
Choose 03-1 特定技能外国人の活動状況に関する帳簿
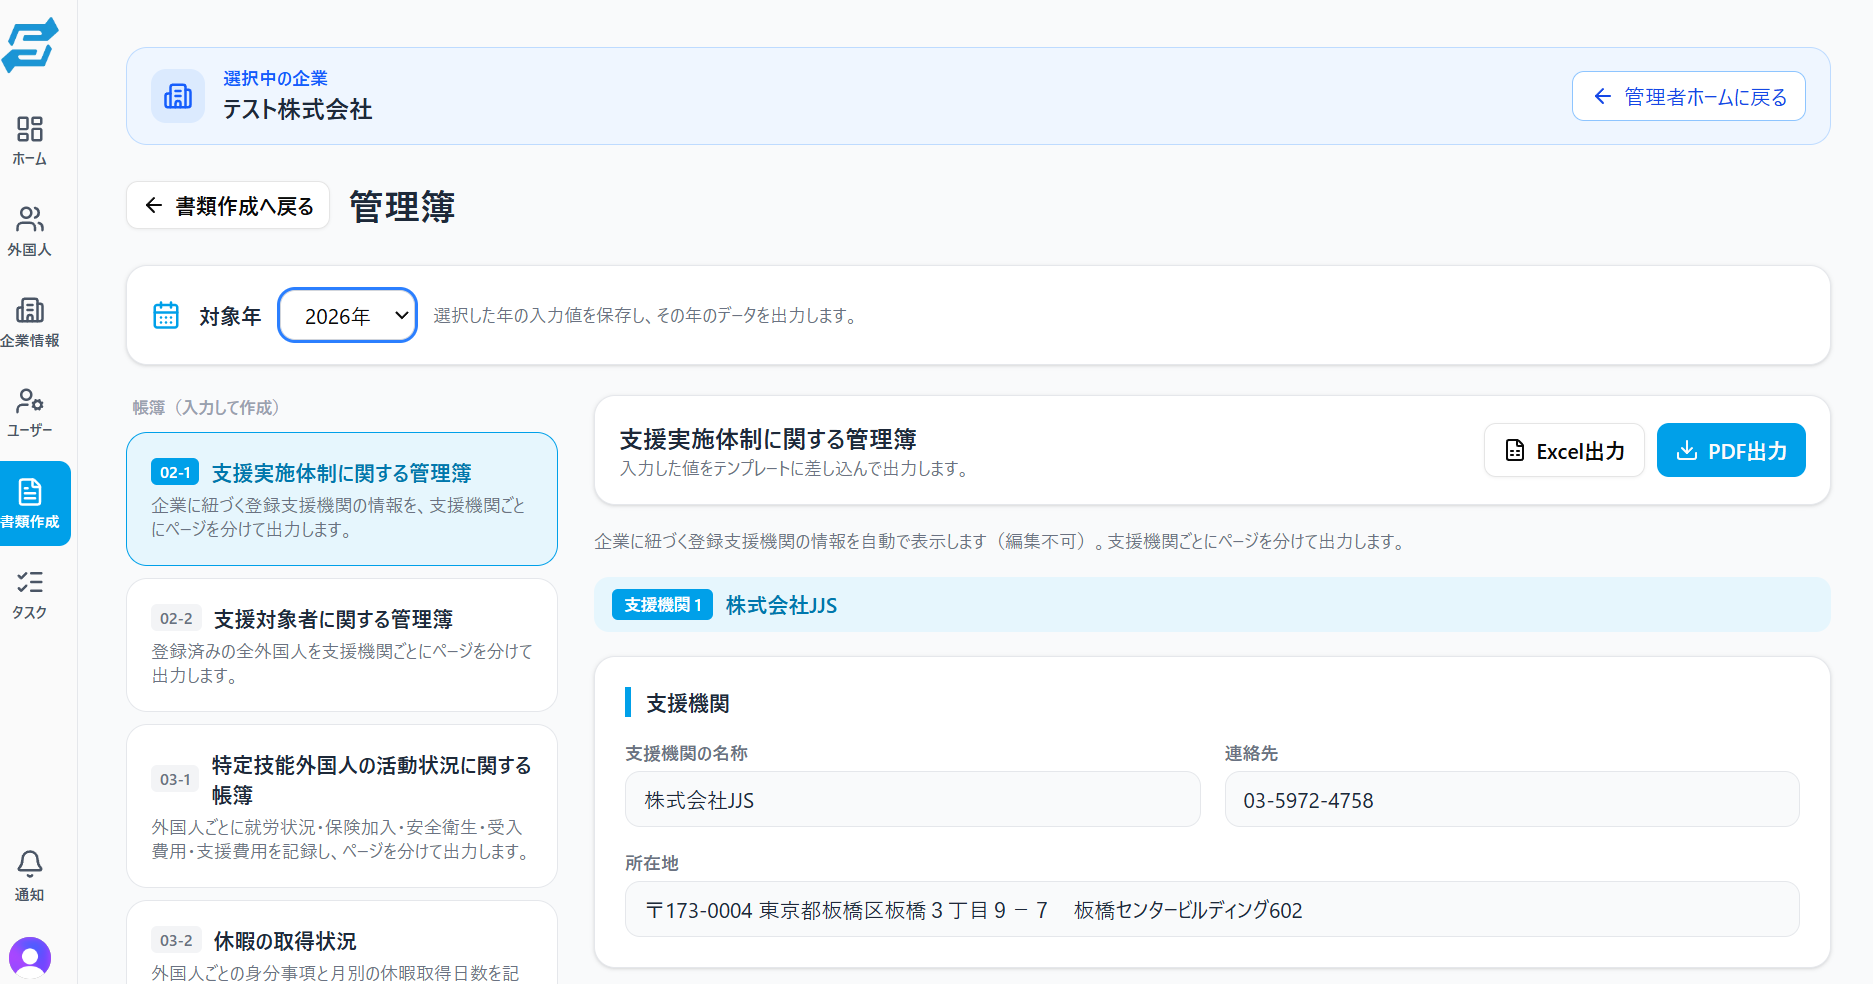coord(342,806)
